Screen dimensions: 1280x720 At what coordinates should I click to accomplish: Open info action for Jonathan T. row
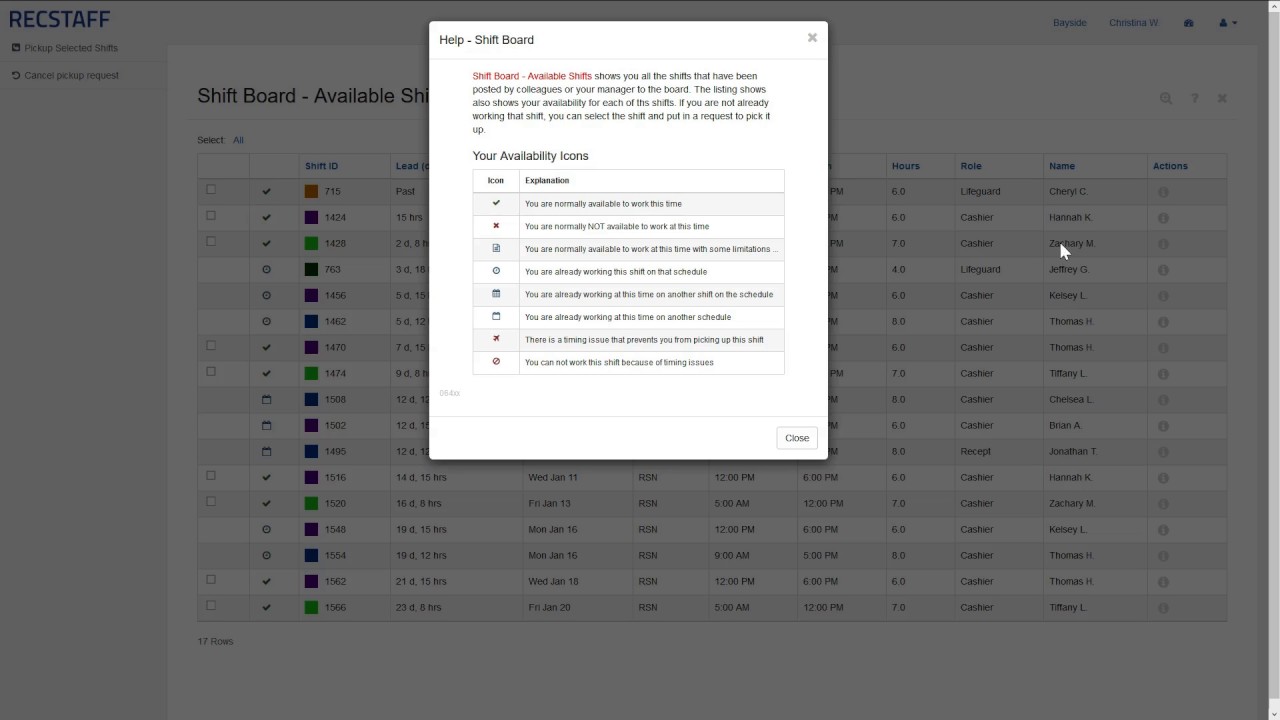pos(1163,452)
